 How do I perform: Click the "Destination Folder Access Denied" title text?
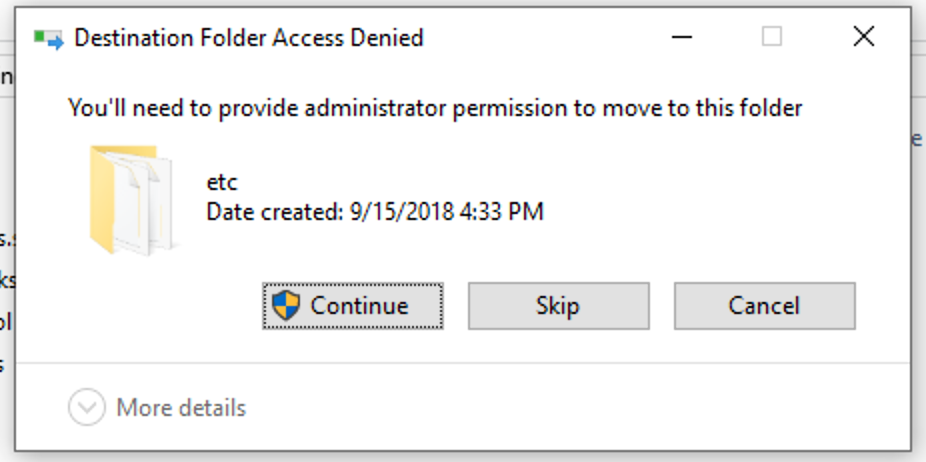(x=249, y=38)
